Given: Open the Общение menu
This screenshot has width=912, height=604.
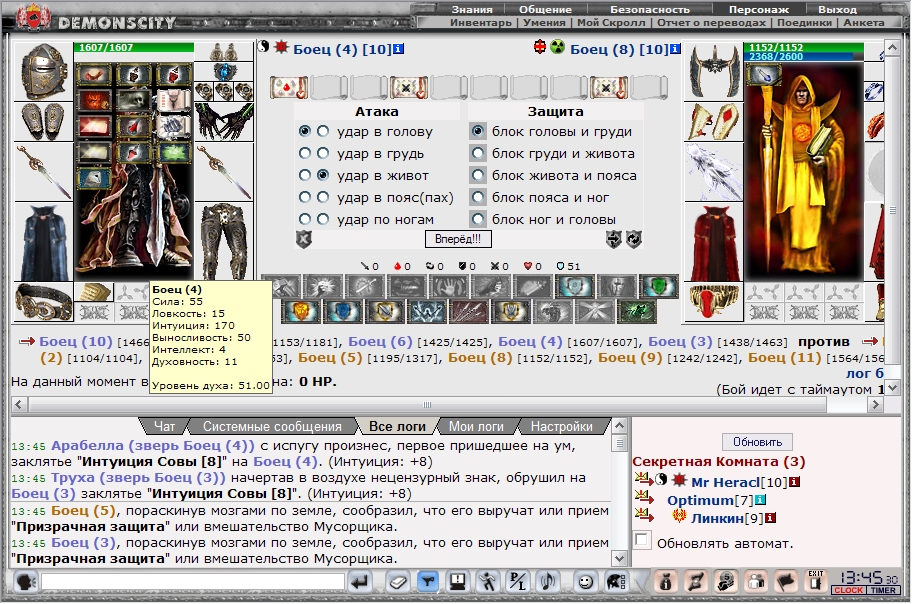Looking at the screenshot, I should [x=545, y=9].
